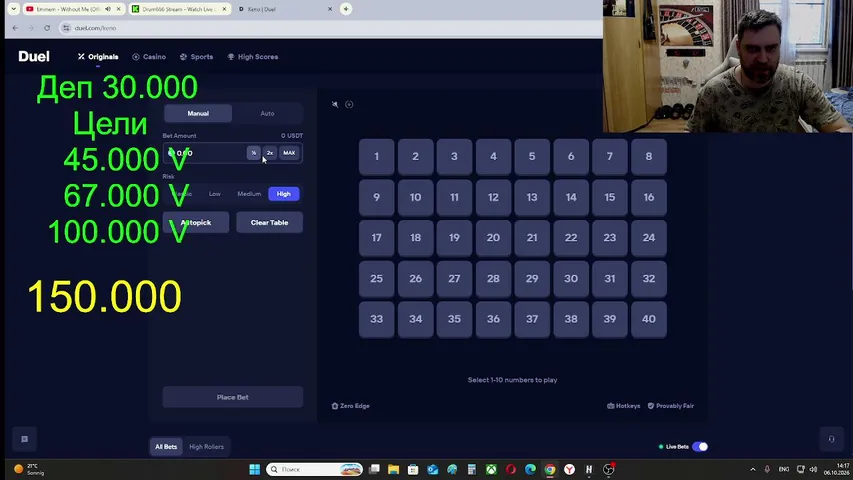Open Yandex browser from the taskbar
The height and width of the screenshot is (480, 853).
570,469
